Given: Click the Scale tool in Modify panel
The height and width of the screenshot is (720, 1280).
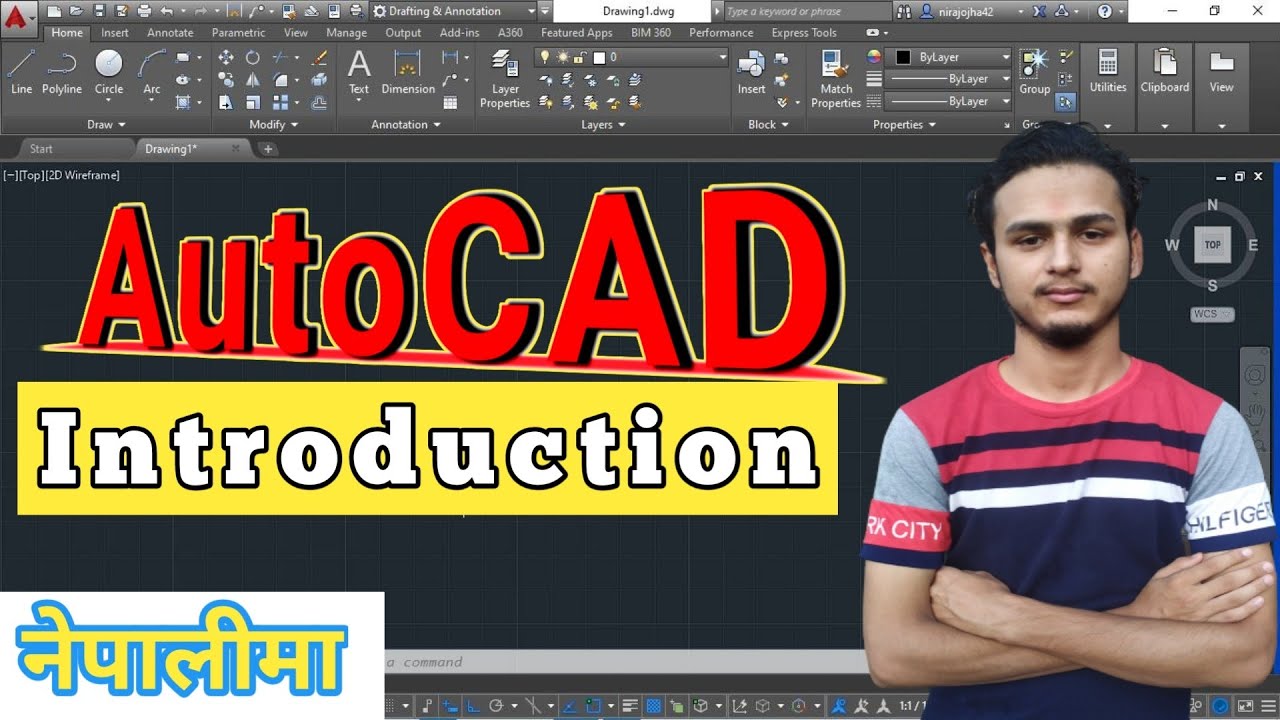Looking at the screenshot, I should pos(253,102).
